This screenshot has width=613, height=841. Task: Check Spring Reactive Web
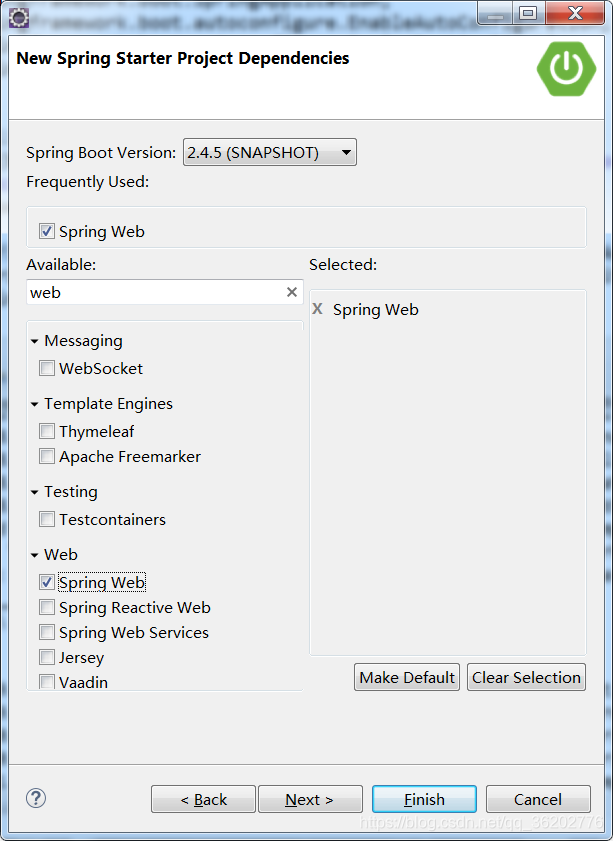[47, 607]
